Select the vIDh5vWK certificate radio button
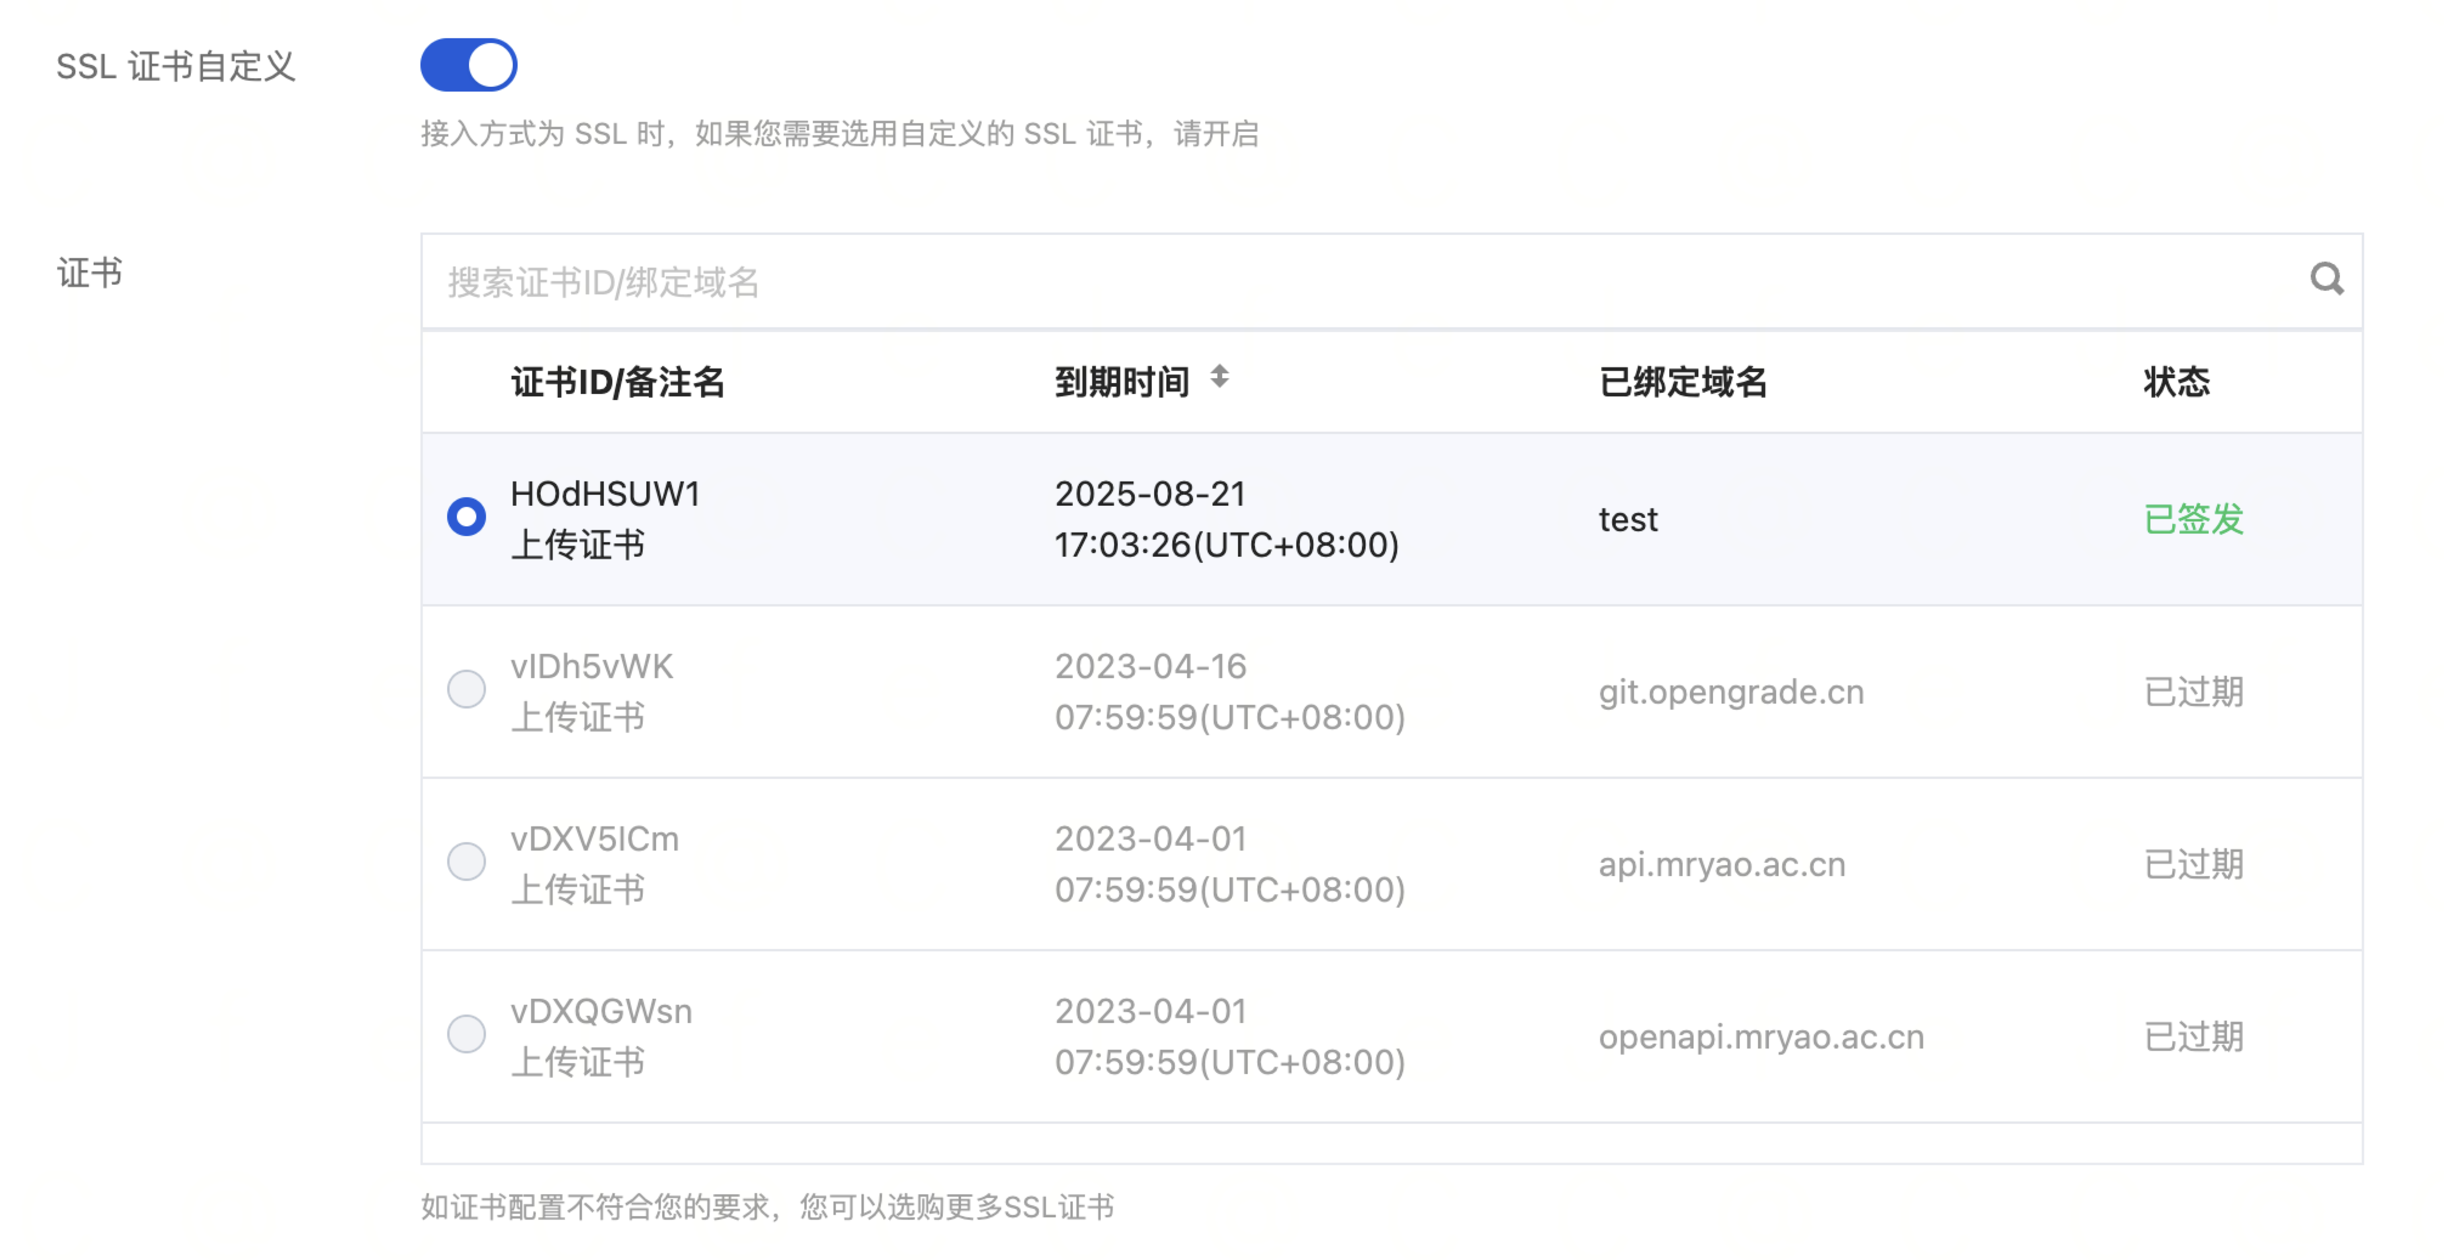This screenshot has height=1260, width=2444. [466, 689]
